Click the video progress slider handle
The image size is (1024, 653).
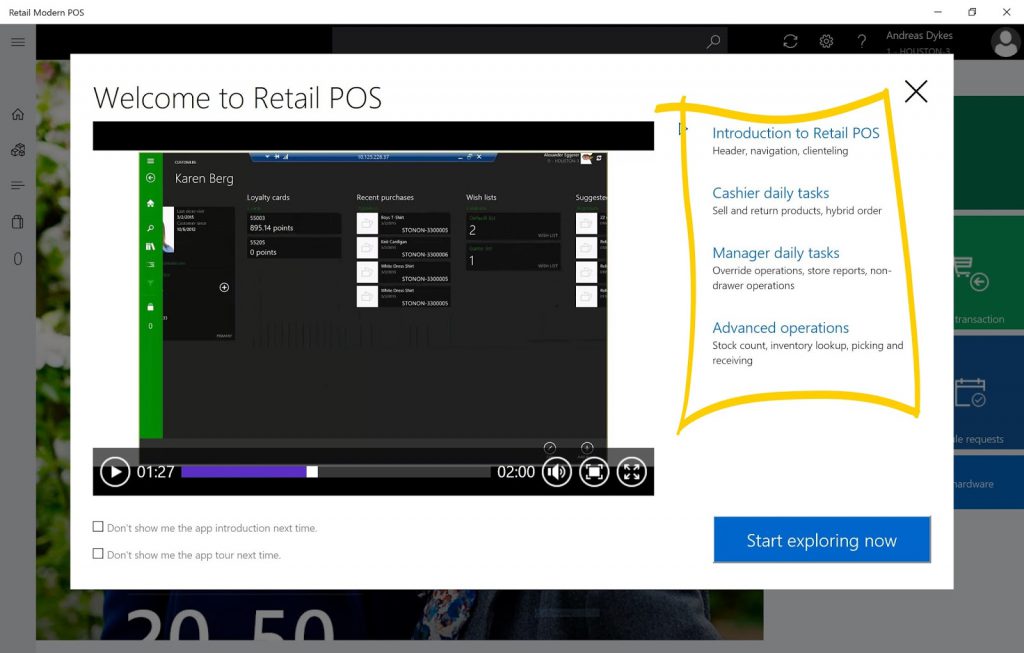pos(312,471)
